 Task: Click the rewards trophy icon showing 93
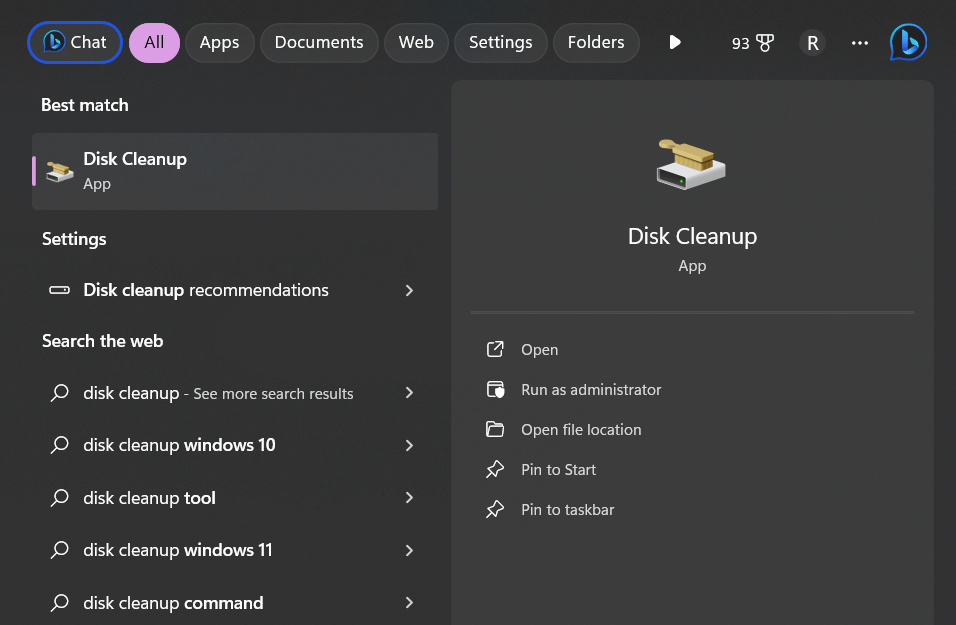point(764,43)
